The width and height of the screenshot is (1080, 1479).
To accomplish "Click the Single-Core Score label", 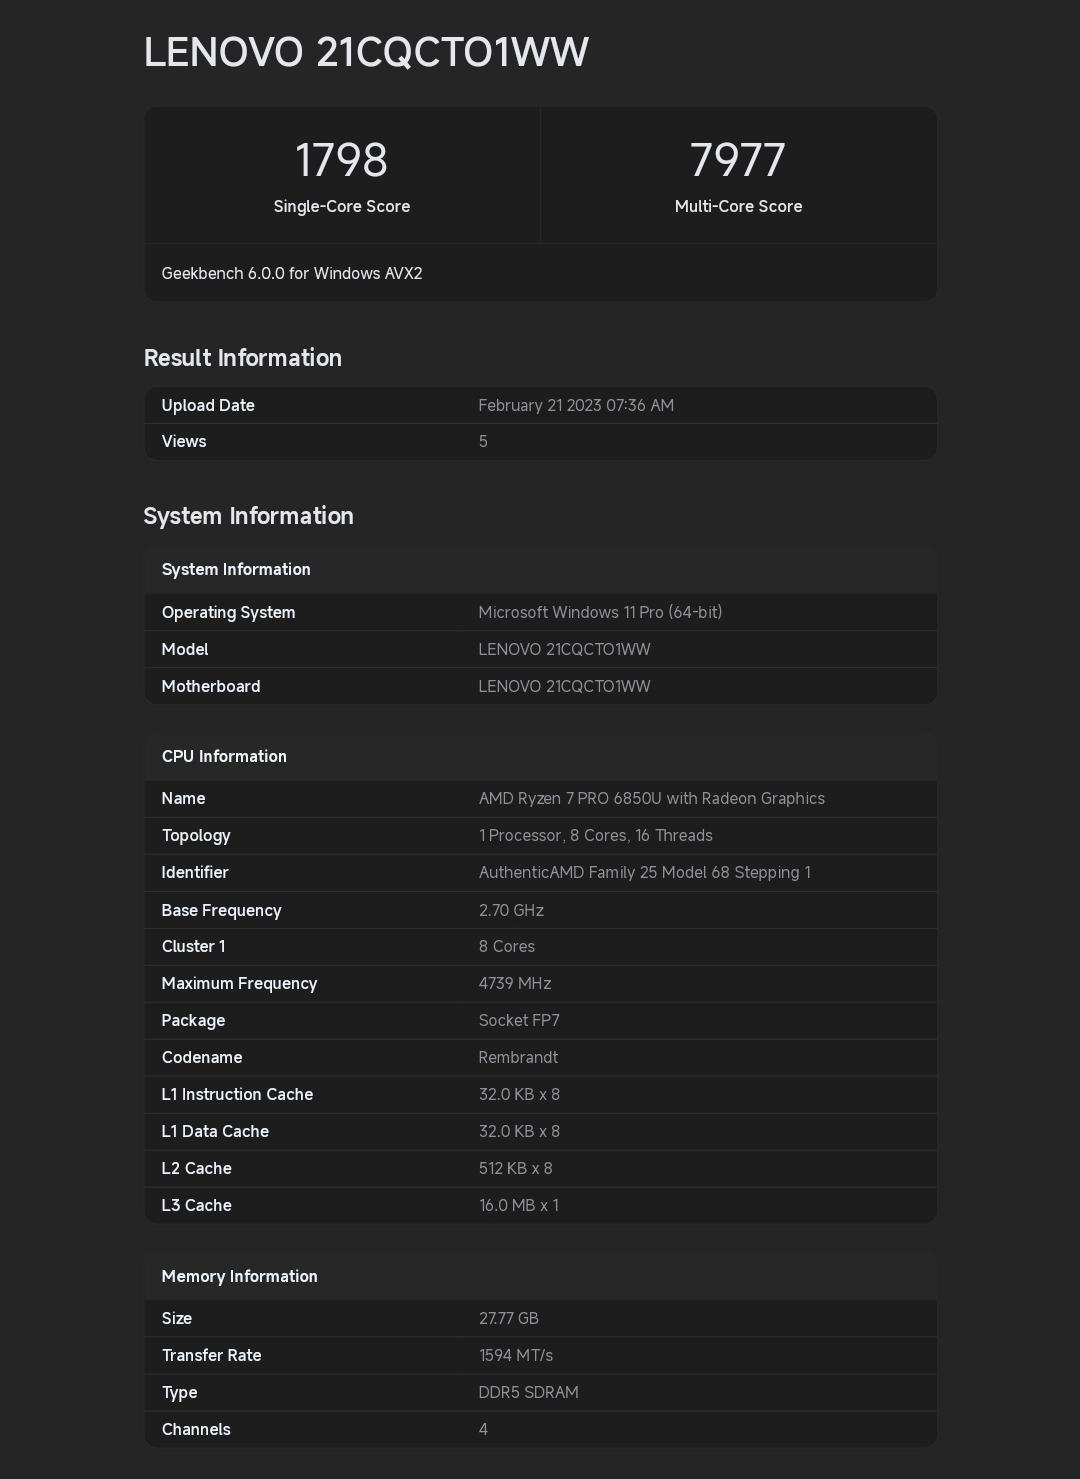I will [342, 206].
